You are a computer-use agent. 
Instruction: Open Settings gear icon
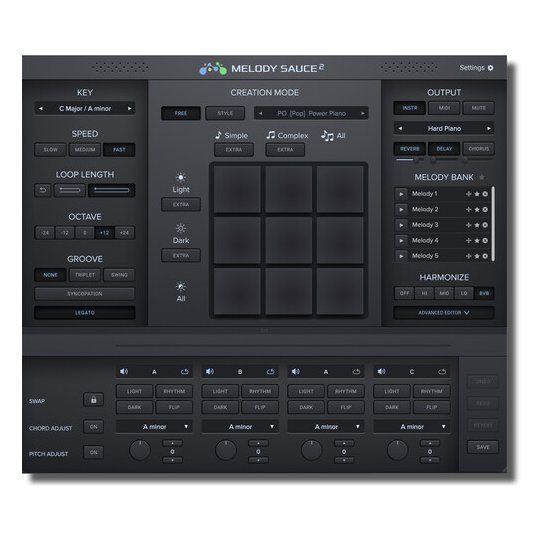[x=490, y=68]
